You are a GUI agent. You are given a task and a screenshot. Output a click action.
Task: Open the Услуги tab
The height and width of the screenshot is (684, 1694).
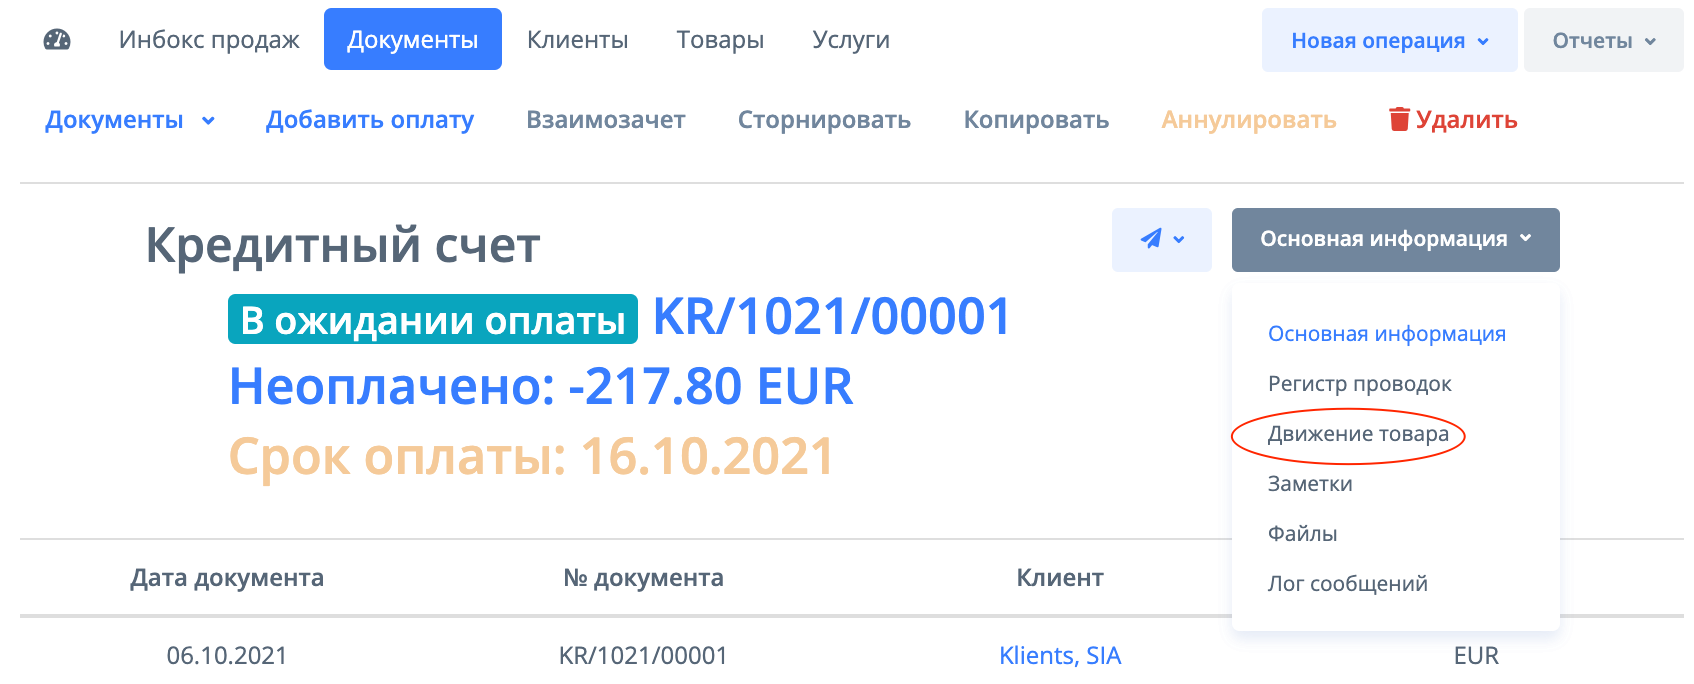pyautogui.click(x=850, y=40)
